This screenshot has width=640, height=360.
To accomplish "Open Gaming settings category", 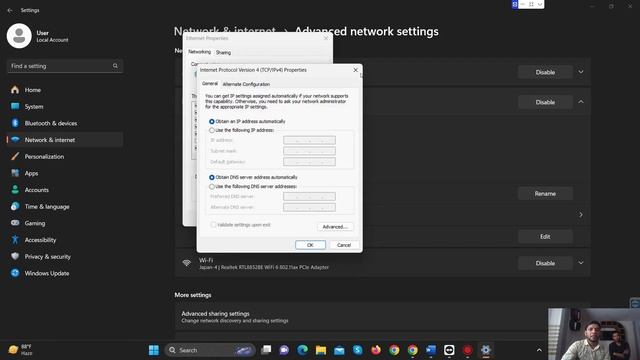I will [x=35, y=223].
